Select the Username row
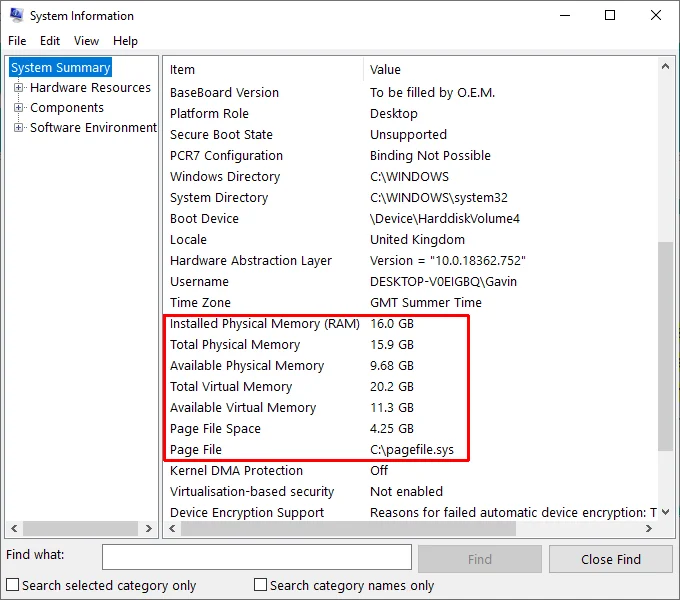The height and width of the screenshot is (600, 680). [410, 282]
